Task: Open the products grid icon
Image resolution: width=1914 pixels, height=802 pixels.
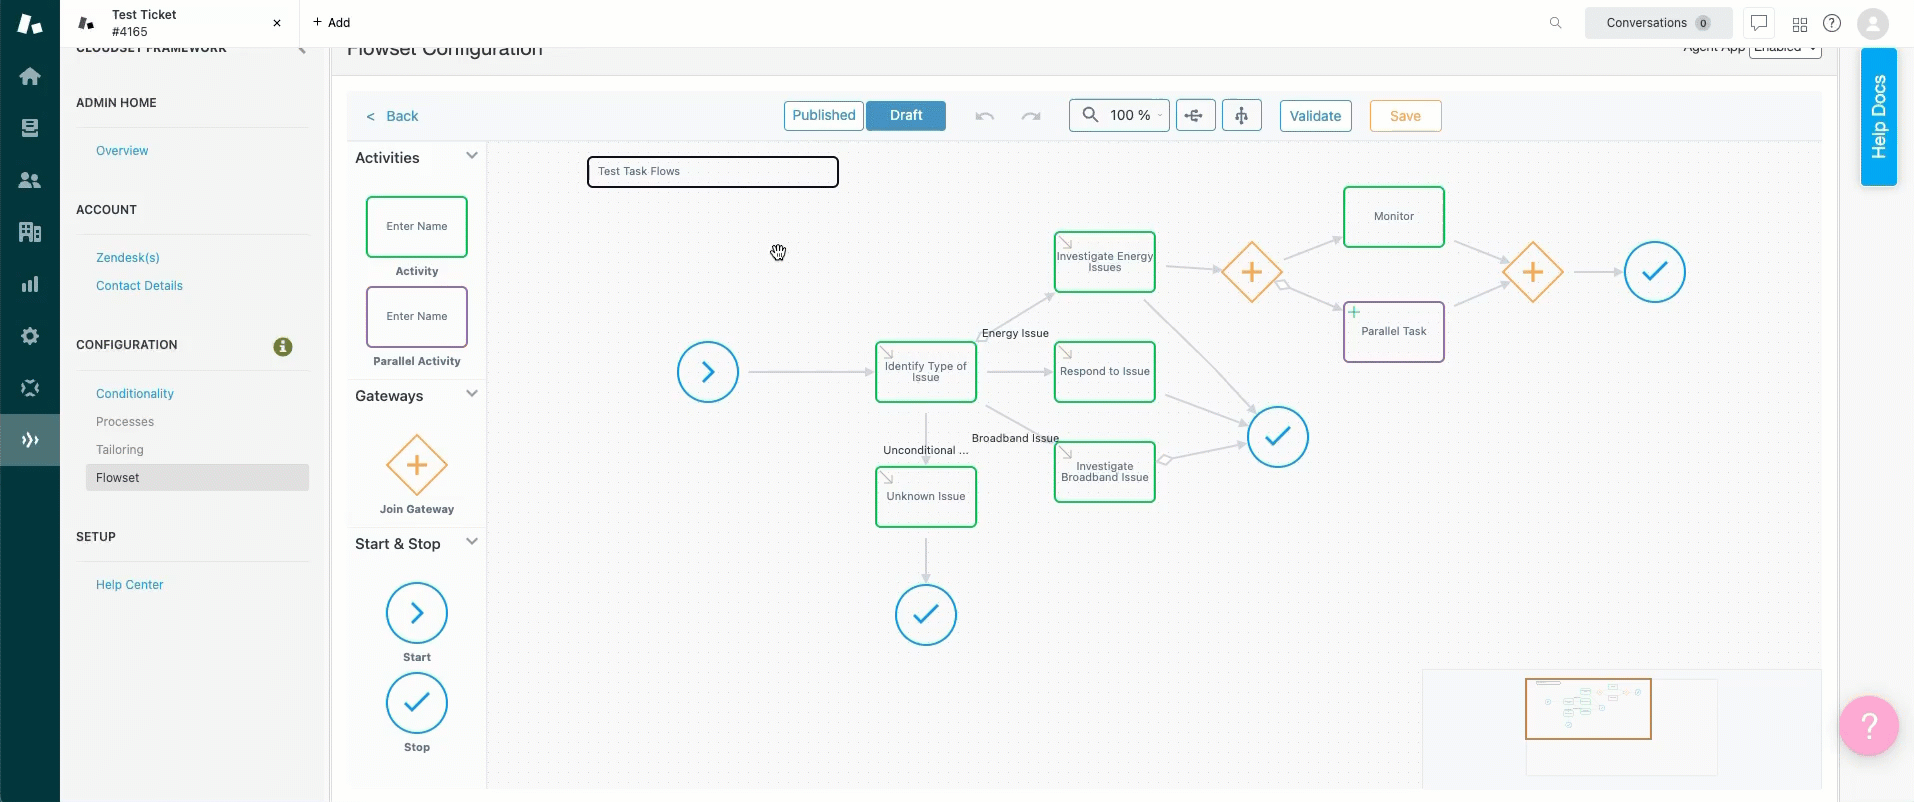Action: click(x=1800, y=24)
